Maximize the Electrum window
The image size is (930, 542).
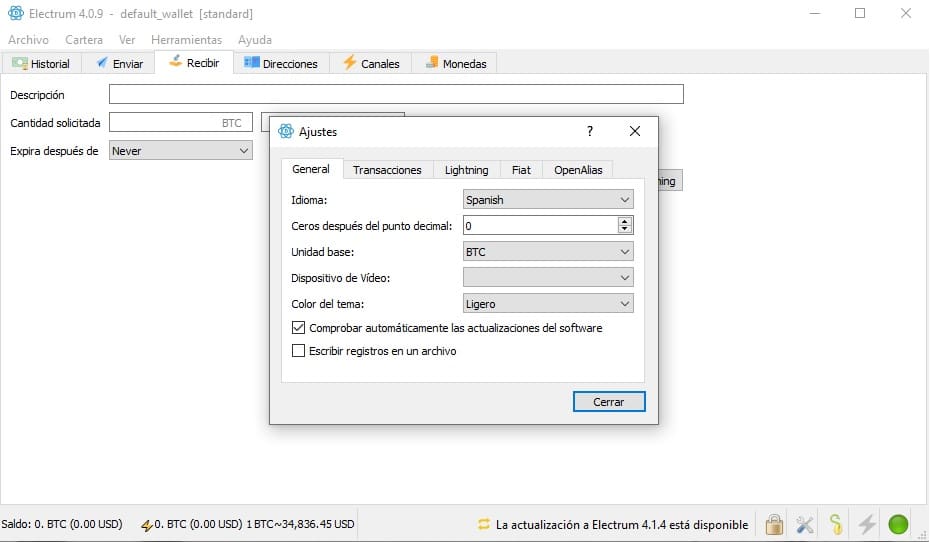(860, 13)
